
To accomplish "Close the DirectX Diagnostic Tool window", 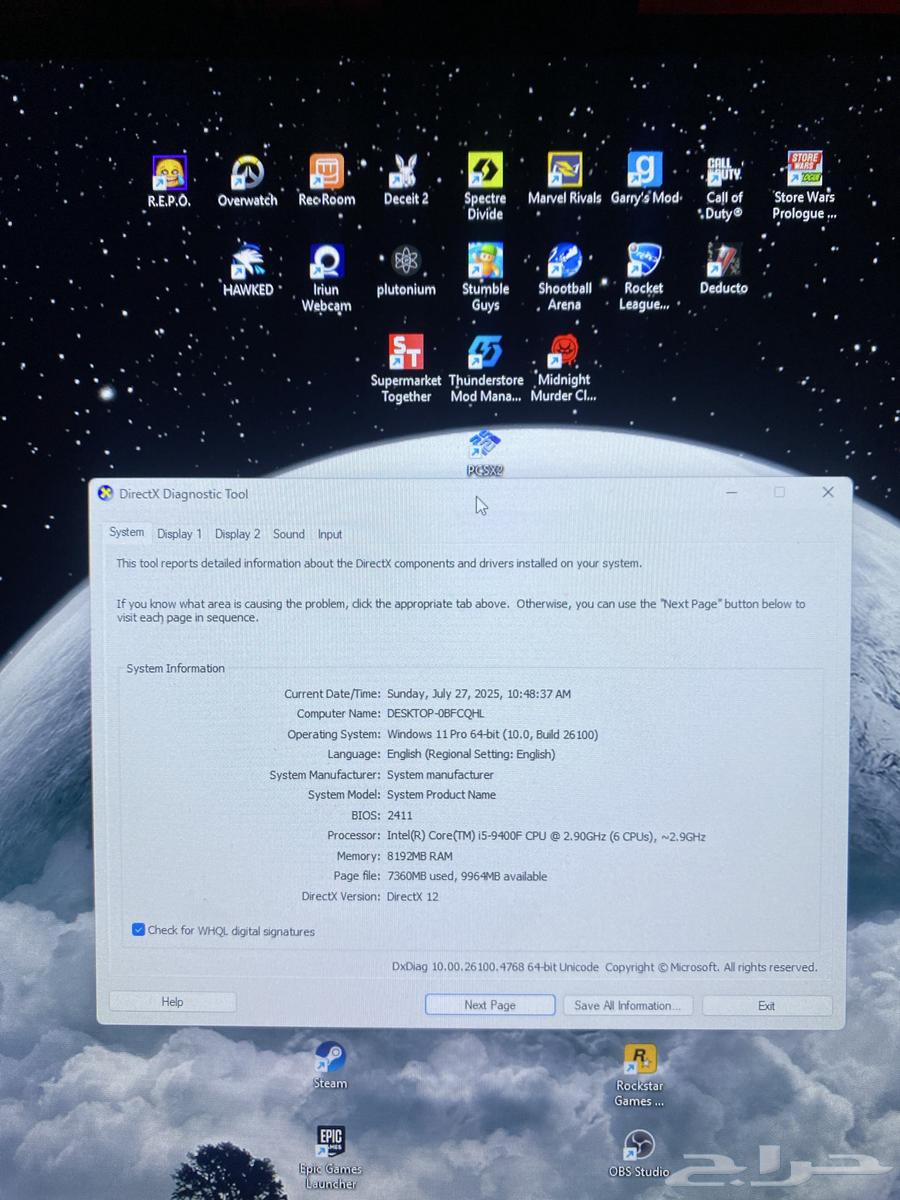I will (828, 492).
